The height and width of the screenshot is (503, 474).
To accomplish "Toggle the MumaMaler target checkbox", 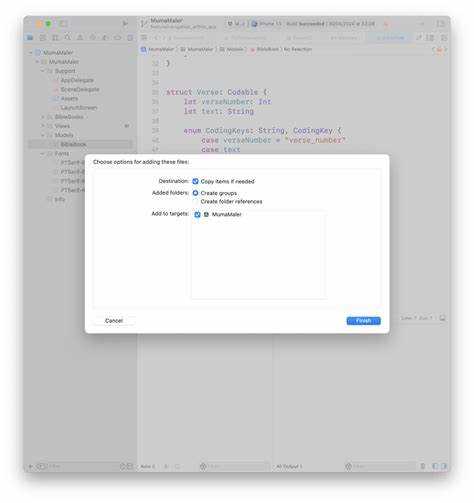I will (197, 214).
